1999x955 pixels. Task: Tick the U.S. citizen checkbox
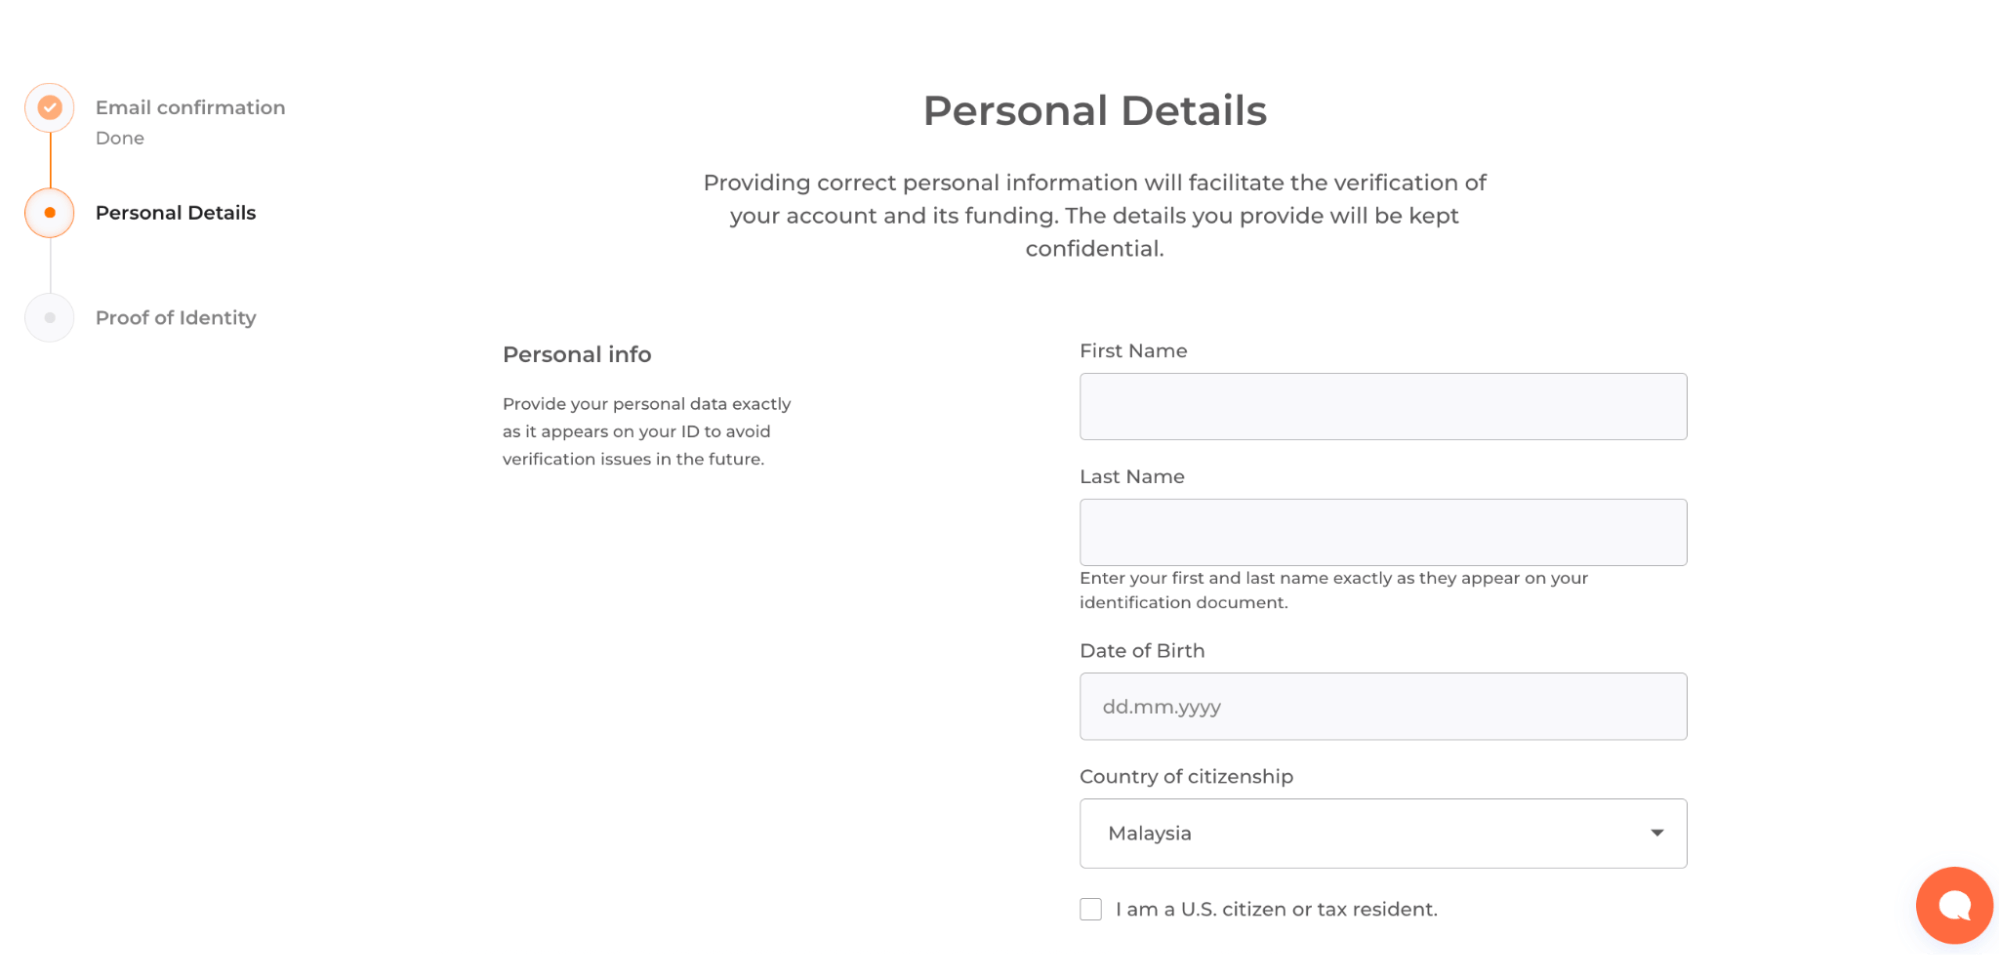point(1091,909)
